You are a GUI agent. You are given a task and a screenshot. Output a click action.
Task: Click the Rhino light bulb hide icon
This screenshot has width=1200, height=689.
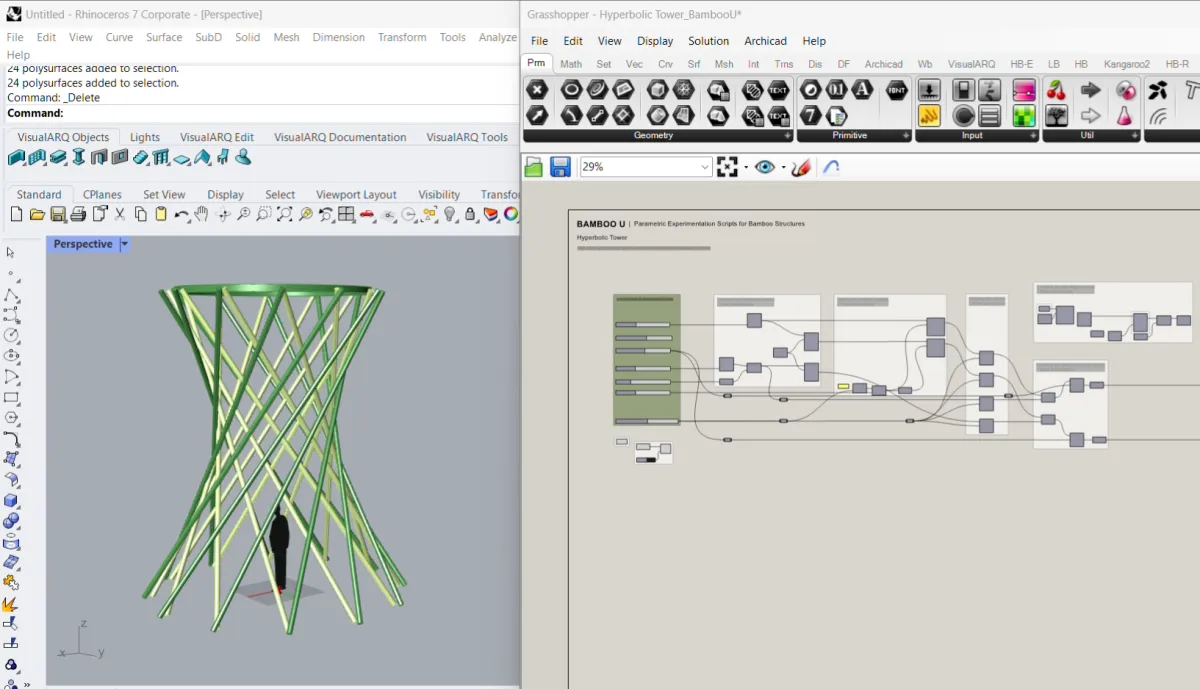tap(450, 214)
